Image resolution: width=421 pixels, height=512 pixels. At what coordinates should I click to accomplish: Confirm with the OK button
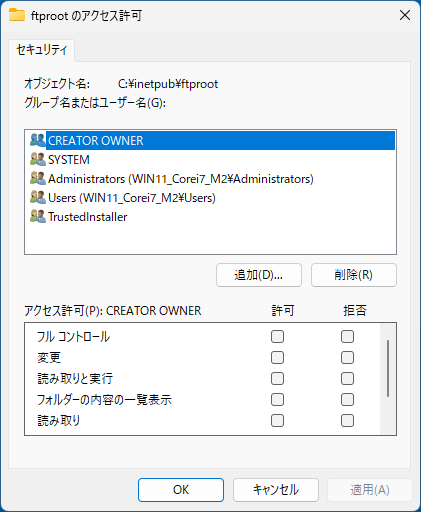pyautogui.click(x=181, y=490)
